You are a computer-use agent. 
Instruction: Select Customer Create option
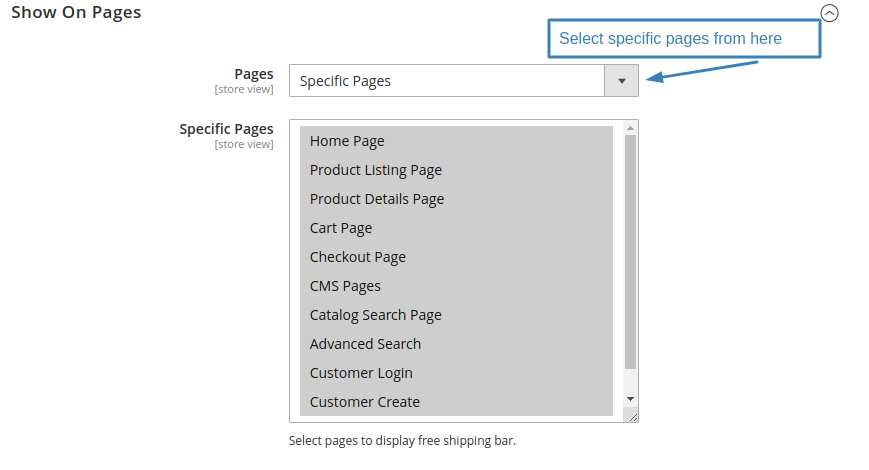[x=456, y=401]
